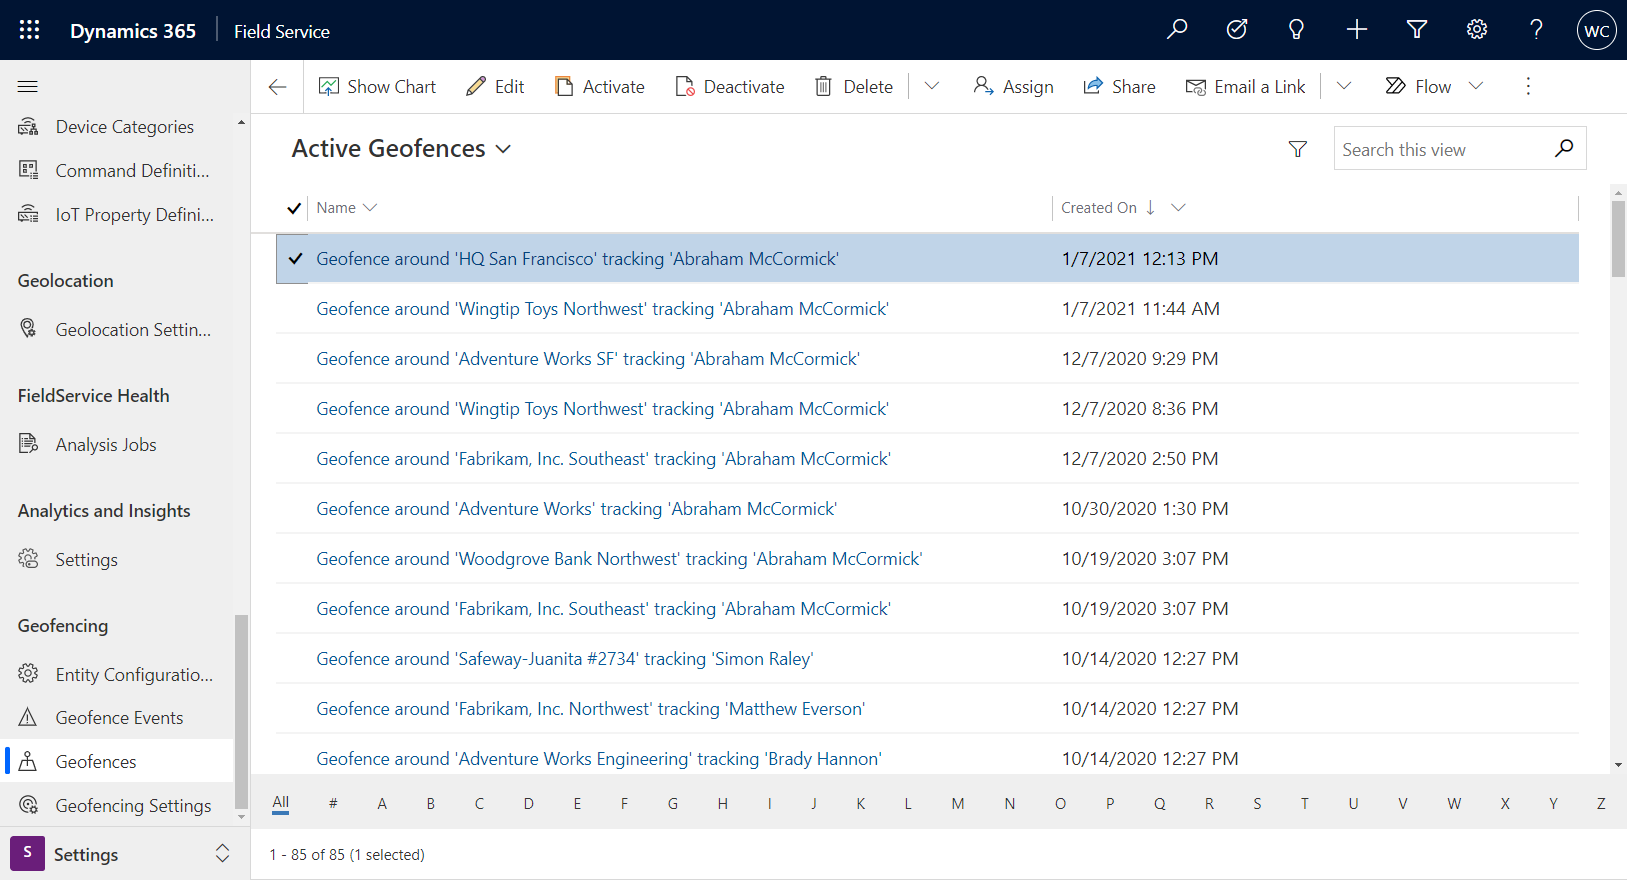Image resolution: width=1627 pixels, height=880 pixels.
Task: Filter records by letter G
Action: click(673, 803)
